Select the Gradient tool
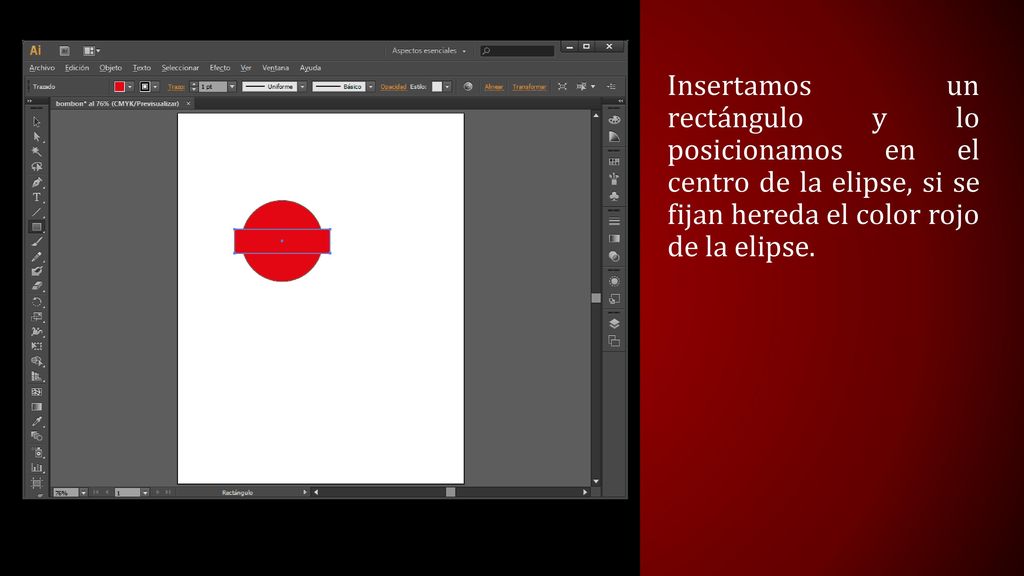Image resolution: width=1024 pixels, height=576 pixels. [x=37, y=407]
